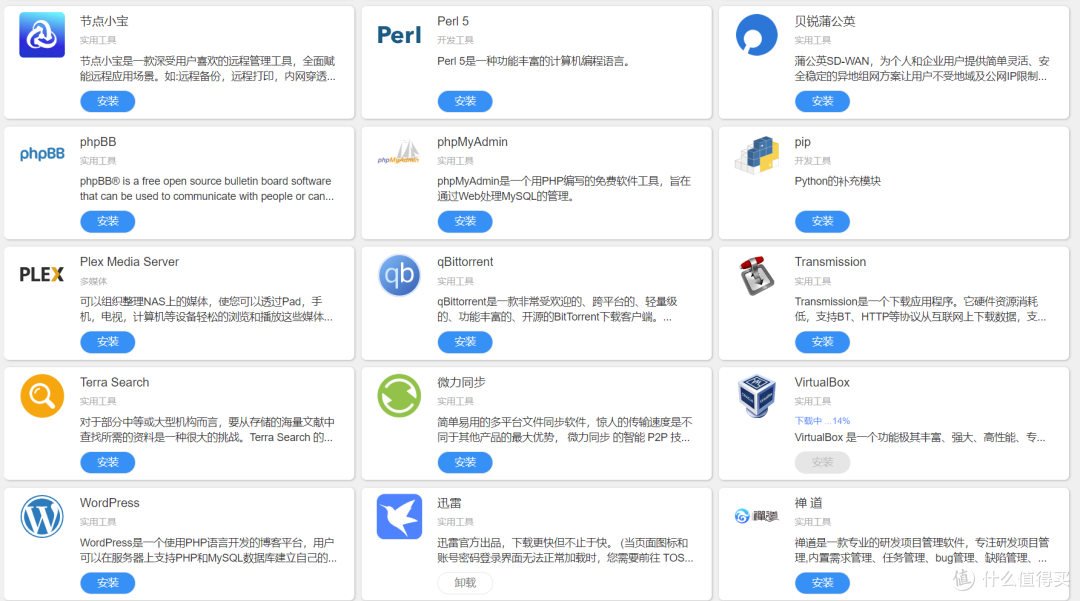
Task: Open the WordPress title text
Action: 110,503
